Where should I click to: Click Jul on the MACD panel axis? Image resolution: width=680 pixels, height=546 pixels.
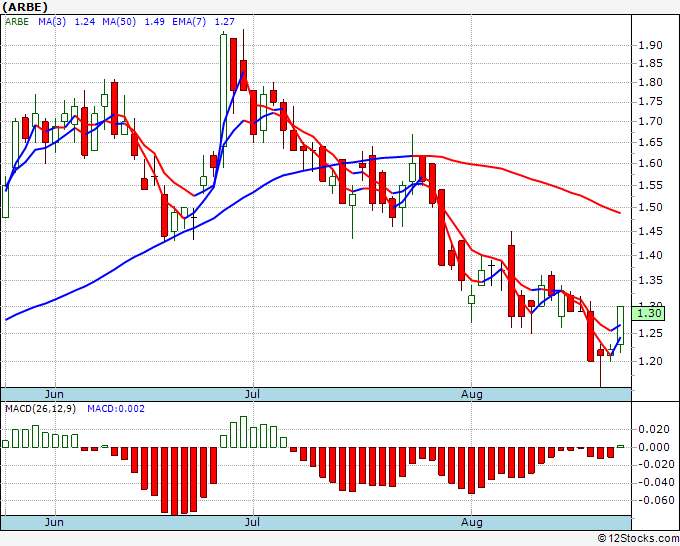point(252,522)
